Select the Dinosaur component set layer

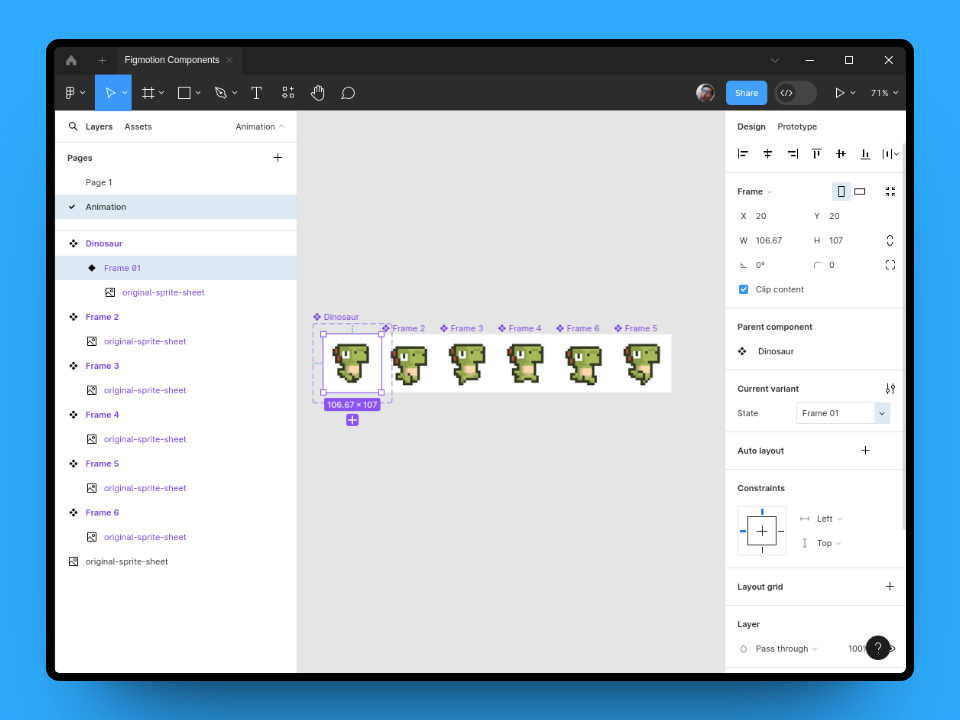pos(176,244)
